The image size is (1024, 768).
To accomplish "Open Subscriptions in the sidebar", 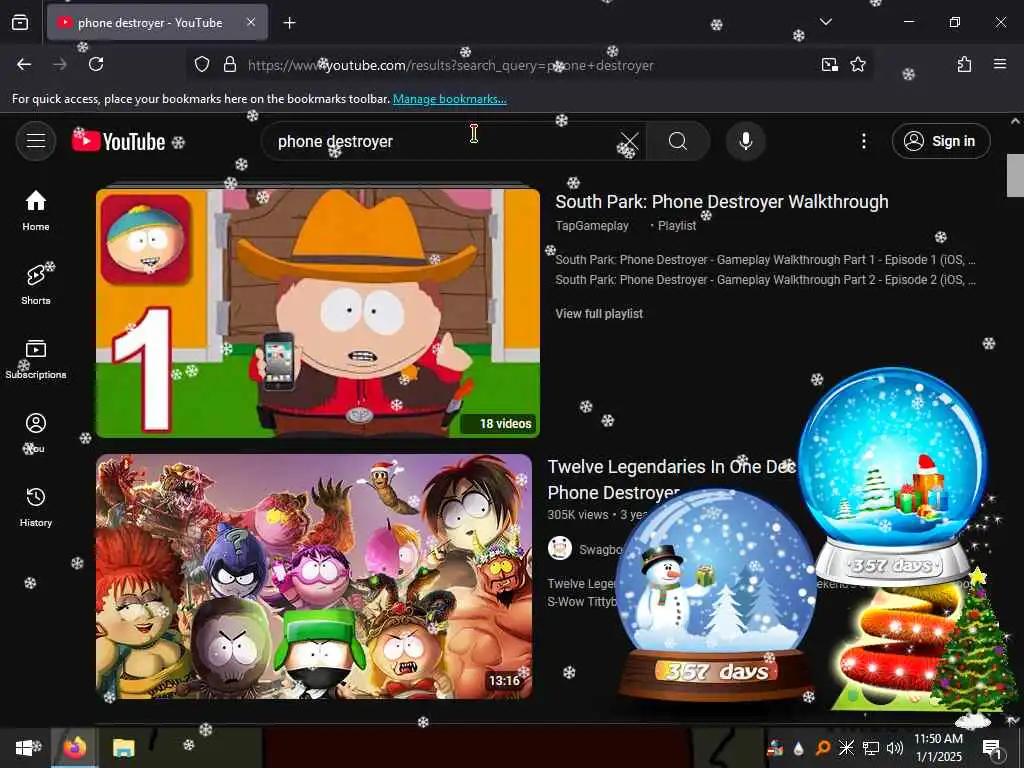I will point(36,359).
